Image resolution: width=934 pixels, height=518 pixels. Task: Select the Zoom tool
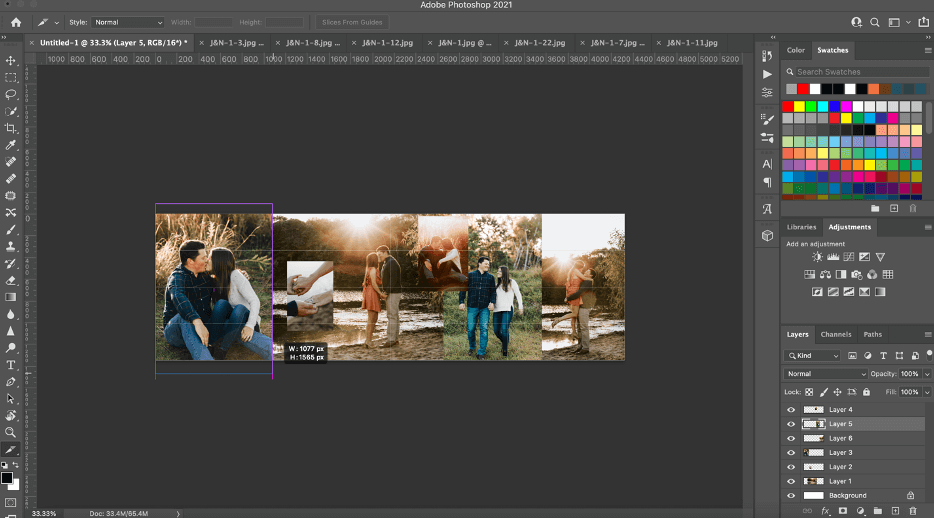point(11,432)
